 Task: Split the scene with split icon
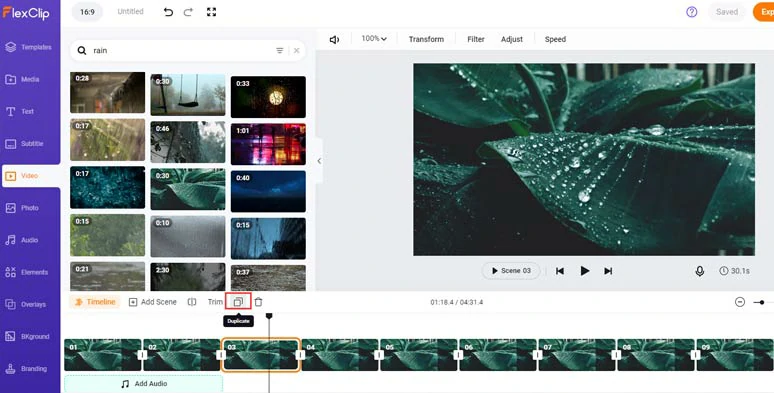(x=192, y=302)
